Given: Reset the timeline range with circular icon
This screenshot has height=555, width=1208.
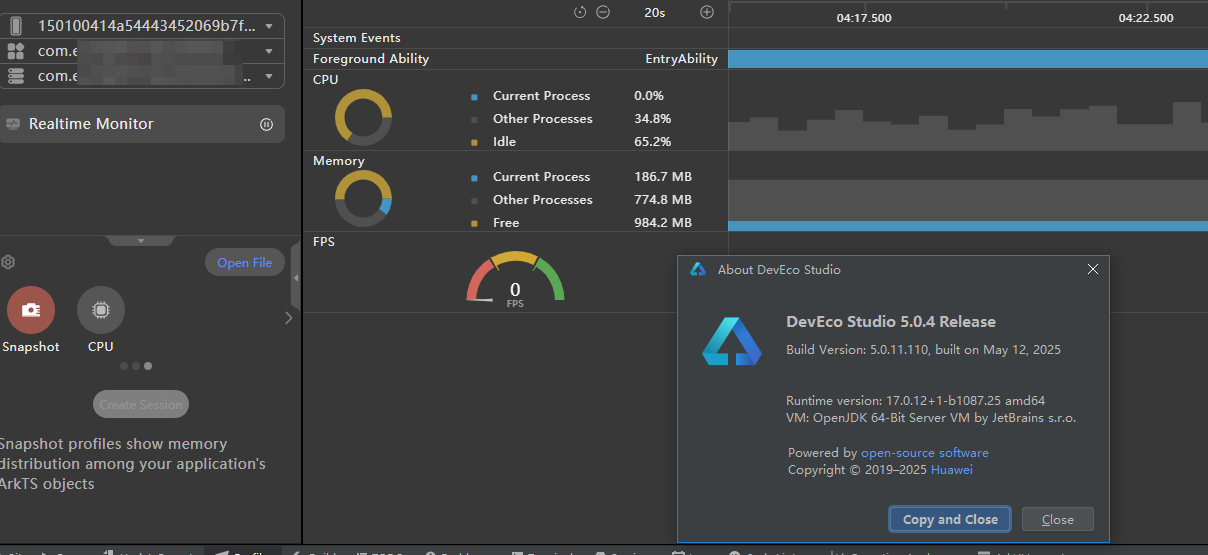Looking at the screenshot, I should pos(580,12).
